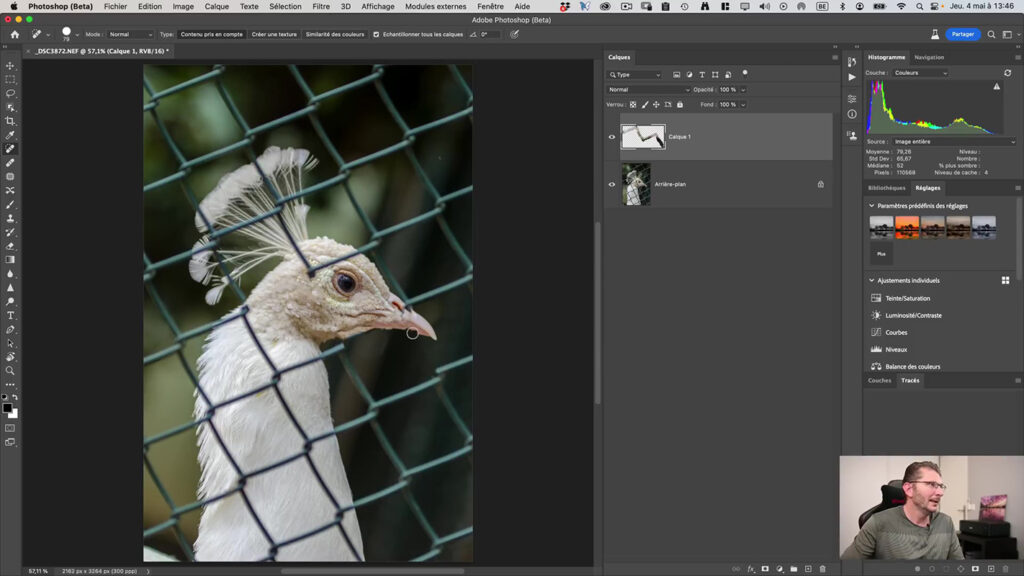Select the Gradient tool
This screenshot has width=1024, height=576.
10,260
